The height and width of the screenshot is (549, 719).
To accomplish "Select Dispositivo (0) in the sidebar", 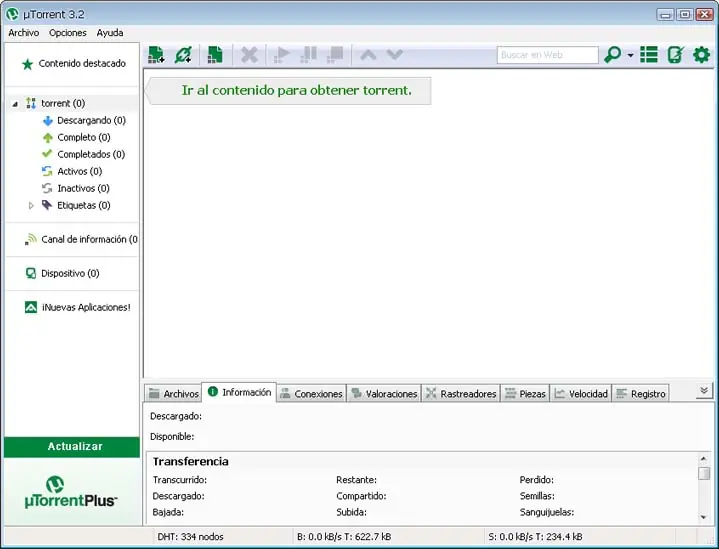I will click(x=70, y=273).
